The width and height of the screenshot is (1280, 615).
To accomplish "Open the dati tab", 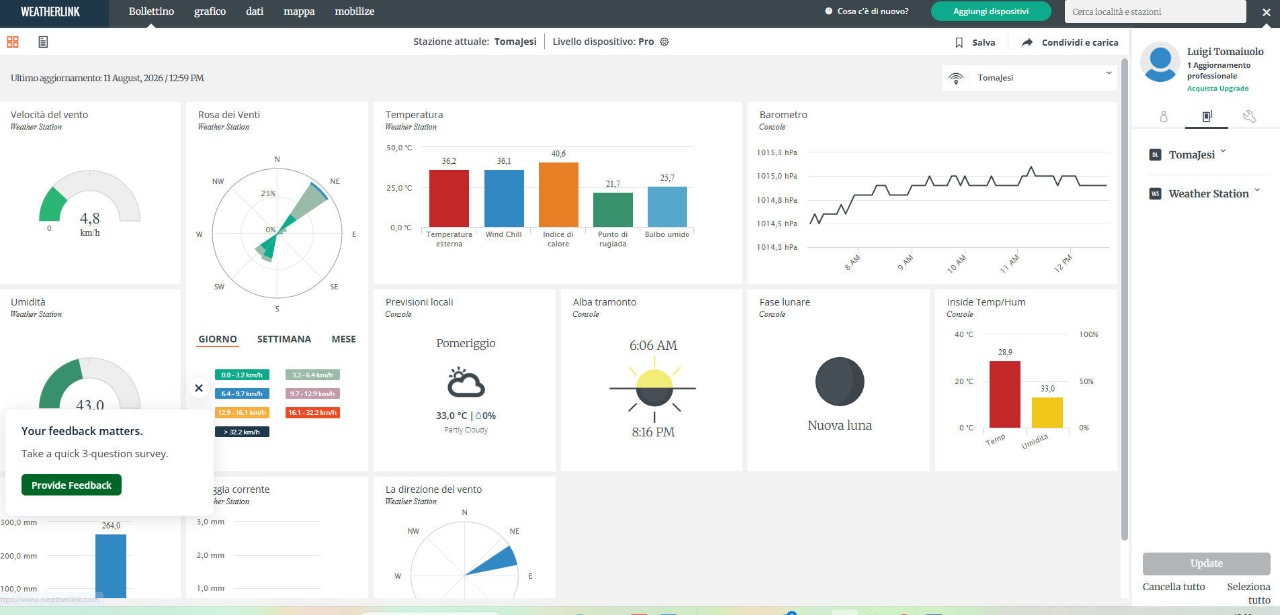I will [255, 12].
